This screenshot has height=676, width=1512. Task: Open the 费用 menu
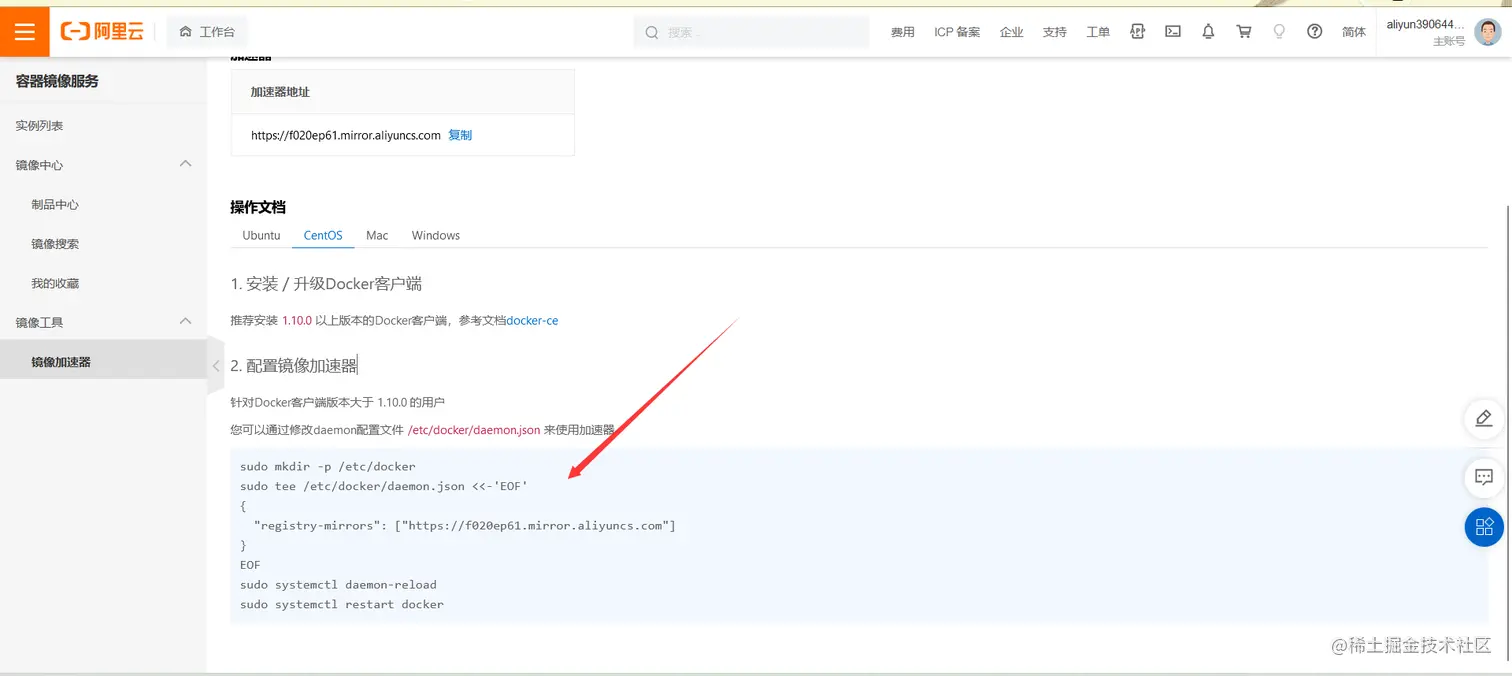[x=903, y=32]
